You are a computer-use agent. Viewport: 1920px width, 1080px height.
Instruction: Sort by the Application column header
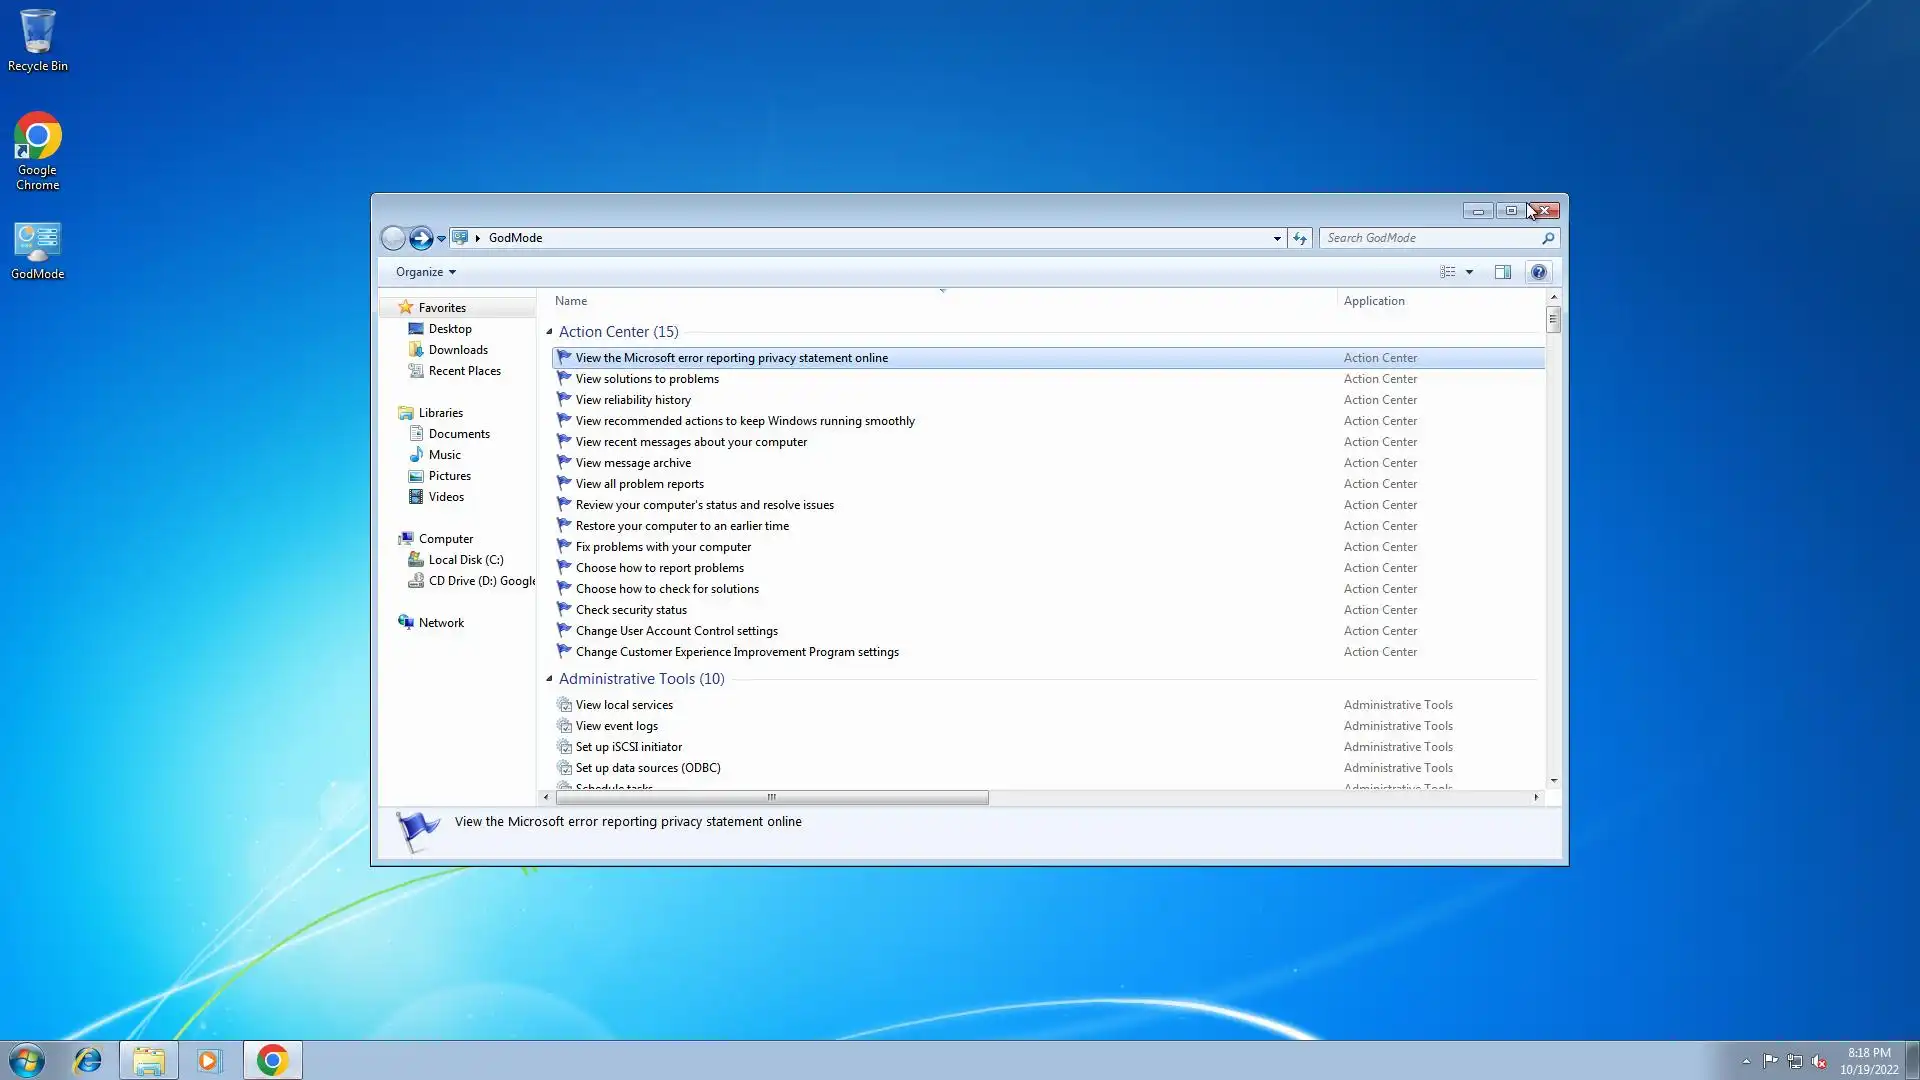point(1373,301)
